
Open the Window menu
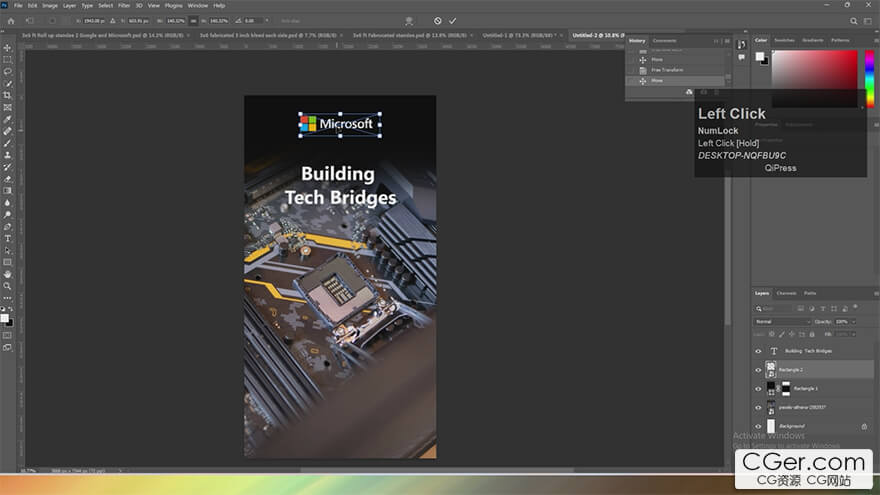(198, 6)
